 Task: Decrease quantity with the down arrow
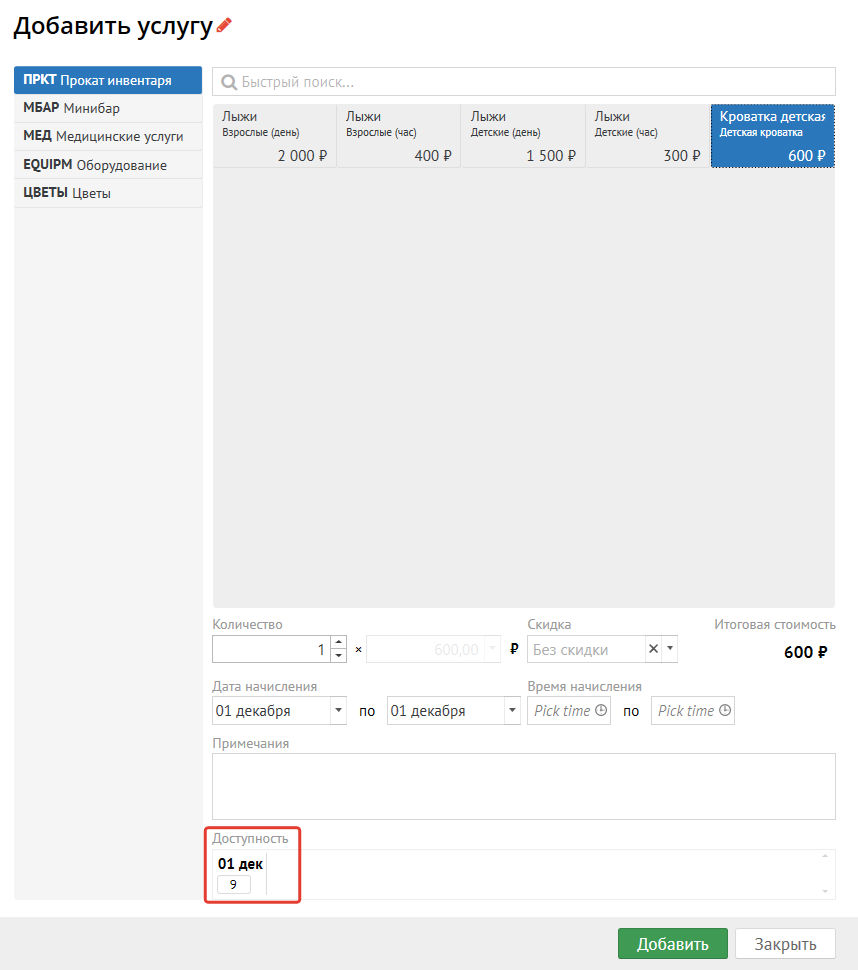click(x=338, y=656)
